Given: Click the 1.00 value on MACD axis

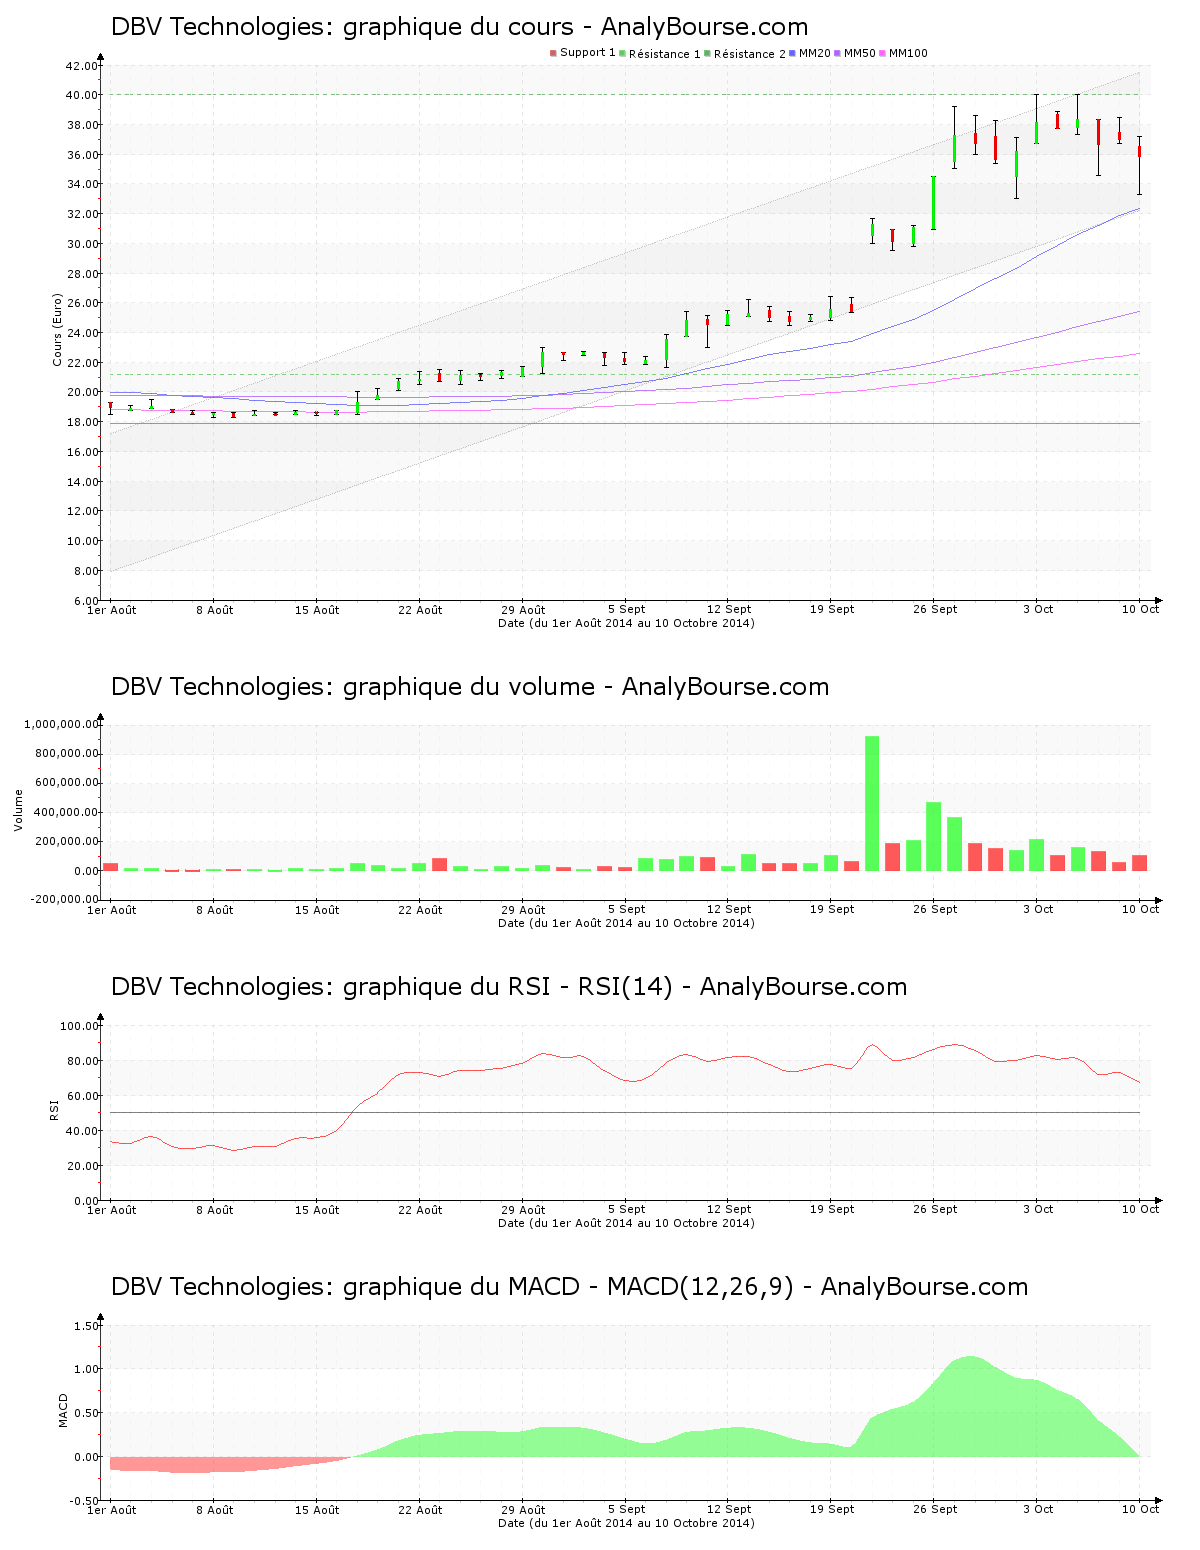Looking at the screenshot, I should click(x=87, y=1369).
